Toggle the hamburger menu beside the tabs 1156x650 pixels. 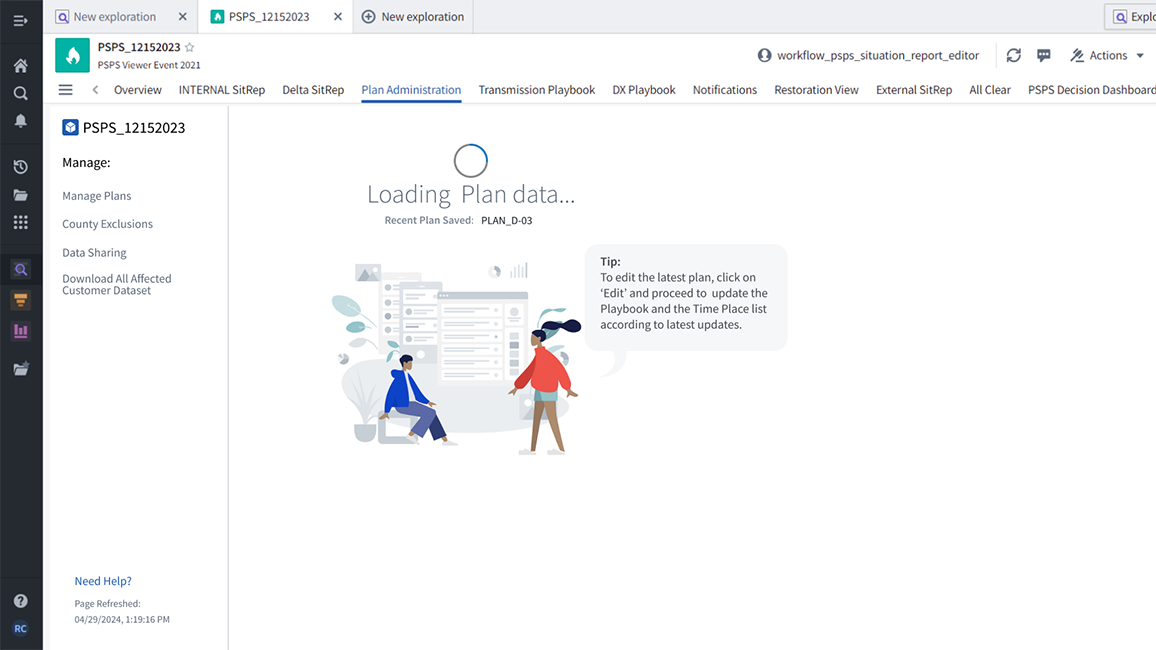point(66,90)
